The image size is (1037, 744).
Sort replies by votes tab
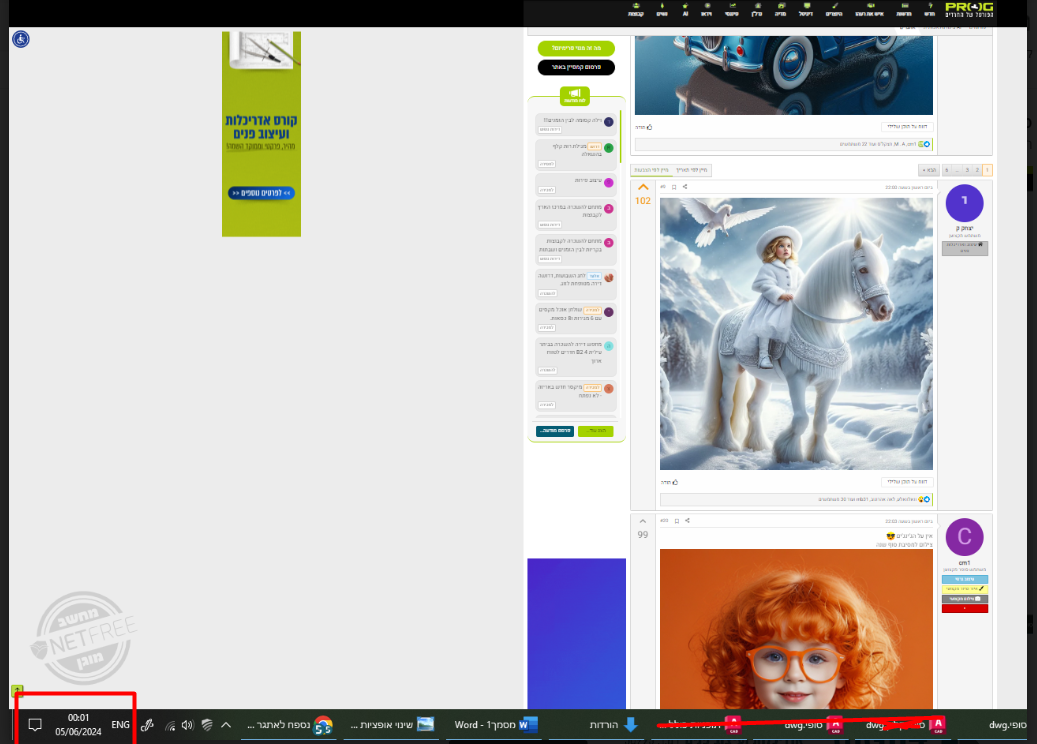click(651, 170)
